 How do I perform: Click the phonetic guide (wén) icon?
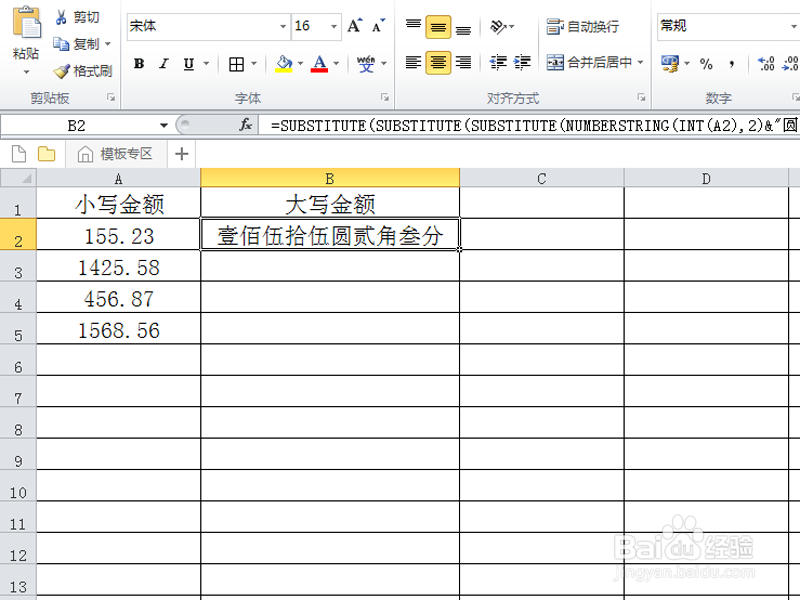pyautogui.click(x=366, y=64)
